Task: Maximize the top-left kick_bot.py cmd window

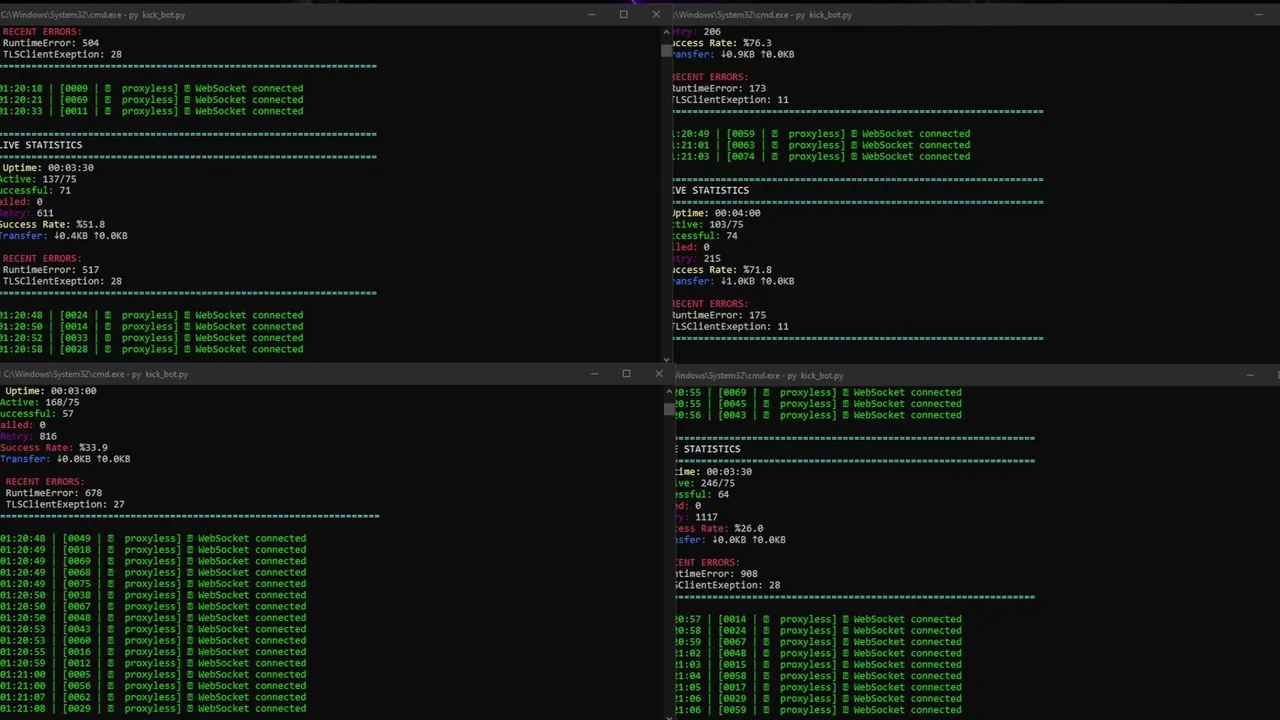Action: 624,15
